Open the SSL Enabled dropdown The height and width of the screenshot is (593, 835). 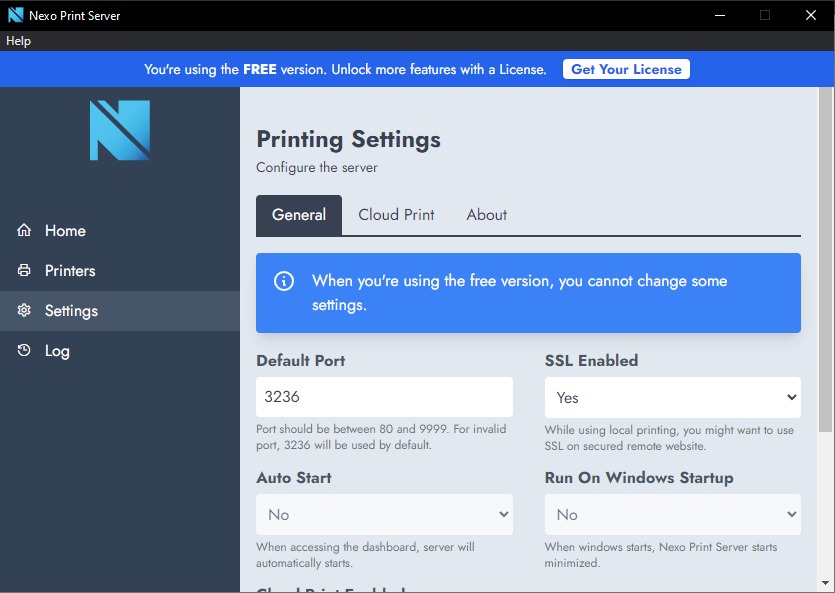[673, 398]
